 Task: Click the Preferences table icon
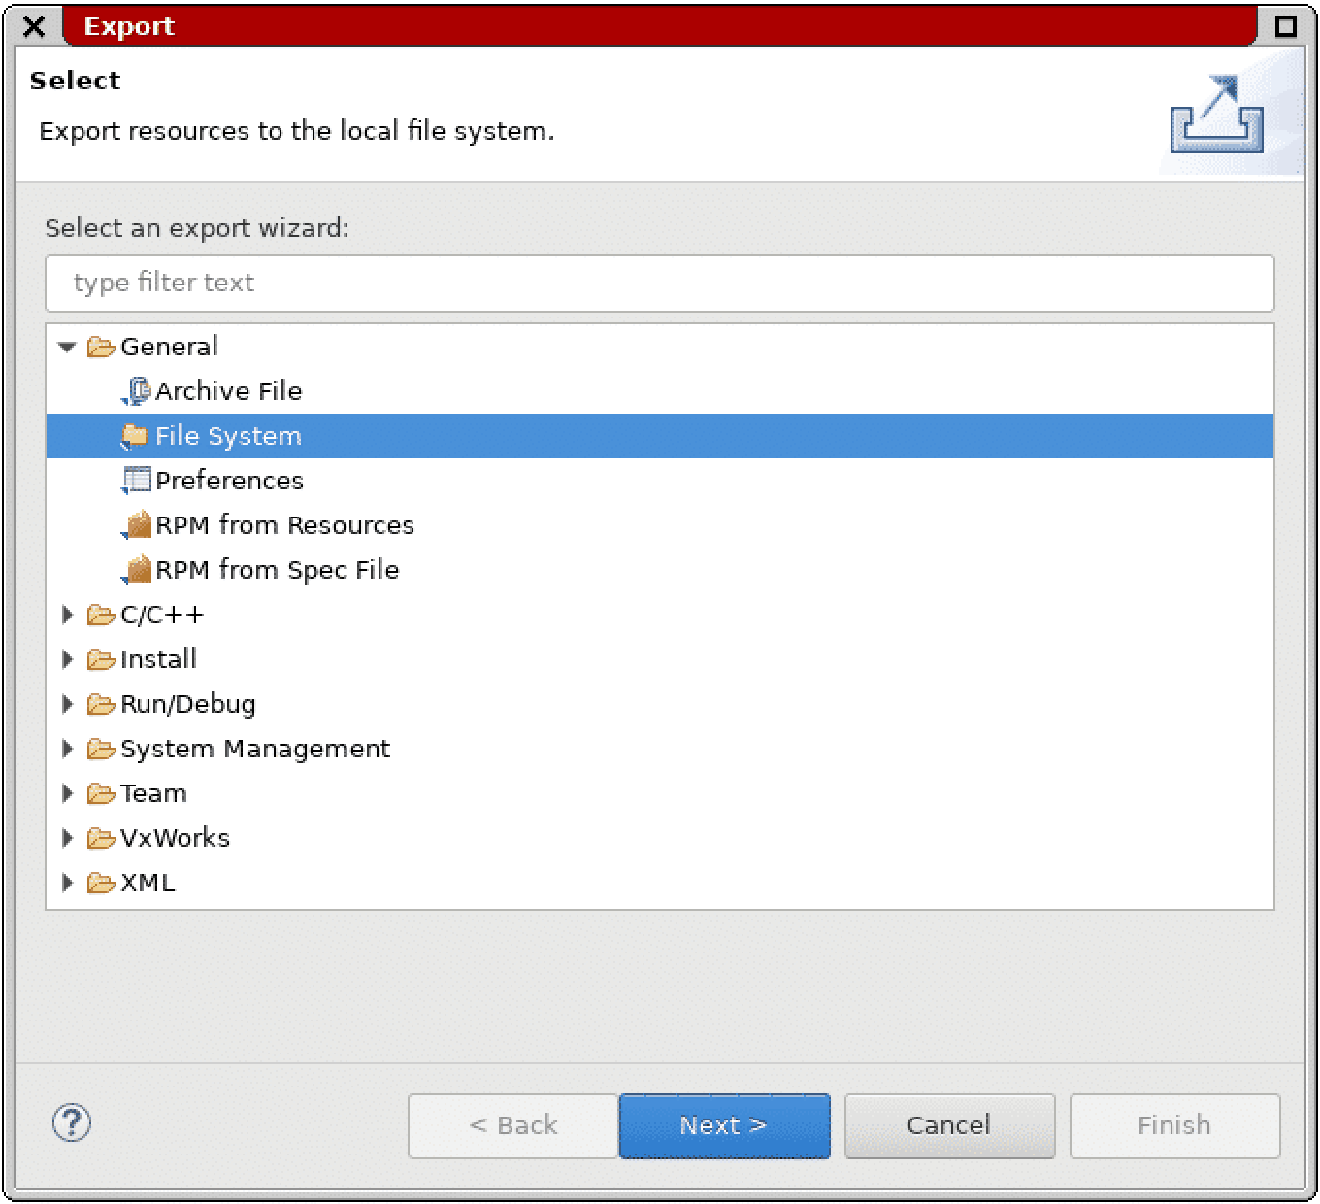(136, 480)
